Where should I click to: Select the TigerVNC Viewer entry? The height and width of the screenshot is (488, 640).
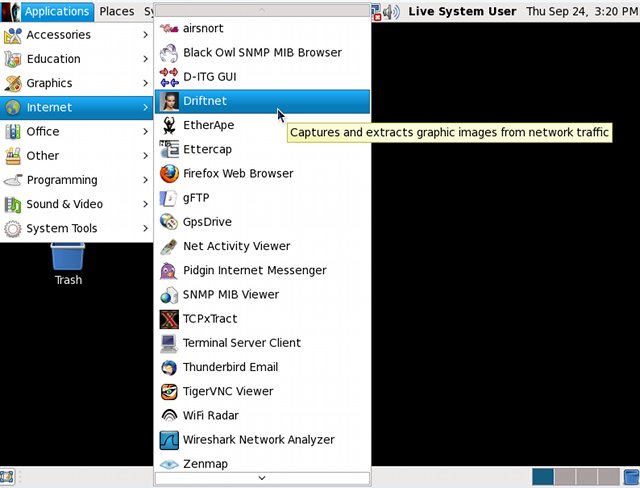click(x=262, y=392)
